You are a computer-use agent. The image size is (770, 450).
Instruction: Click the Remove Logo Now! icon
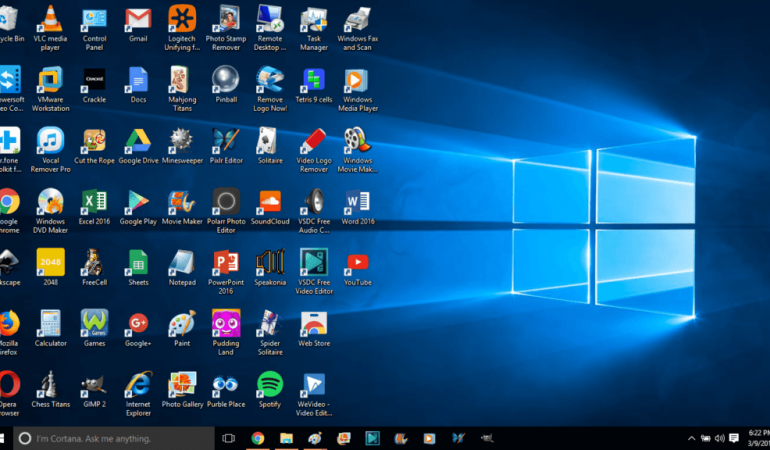(x=270, y=80)
